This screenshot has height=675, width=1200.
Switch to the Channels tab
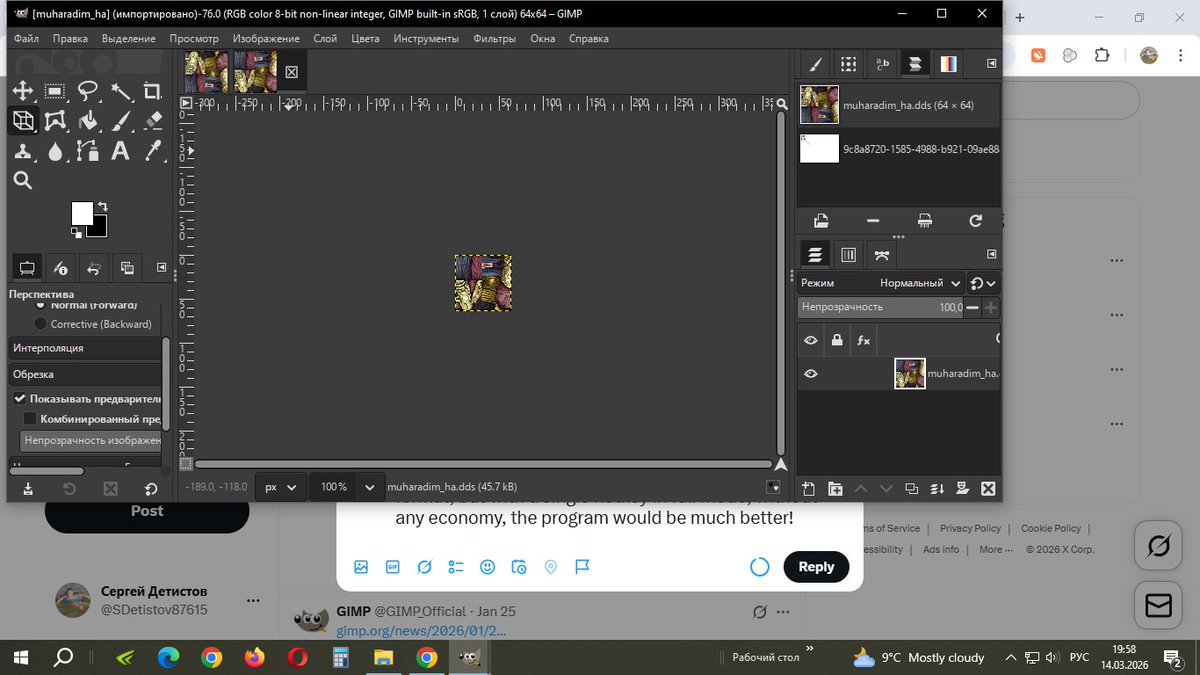848,255
